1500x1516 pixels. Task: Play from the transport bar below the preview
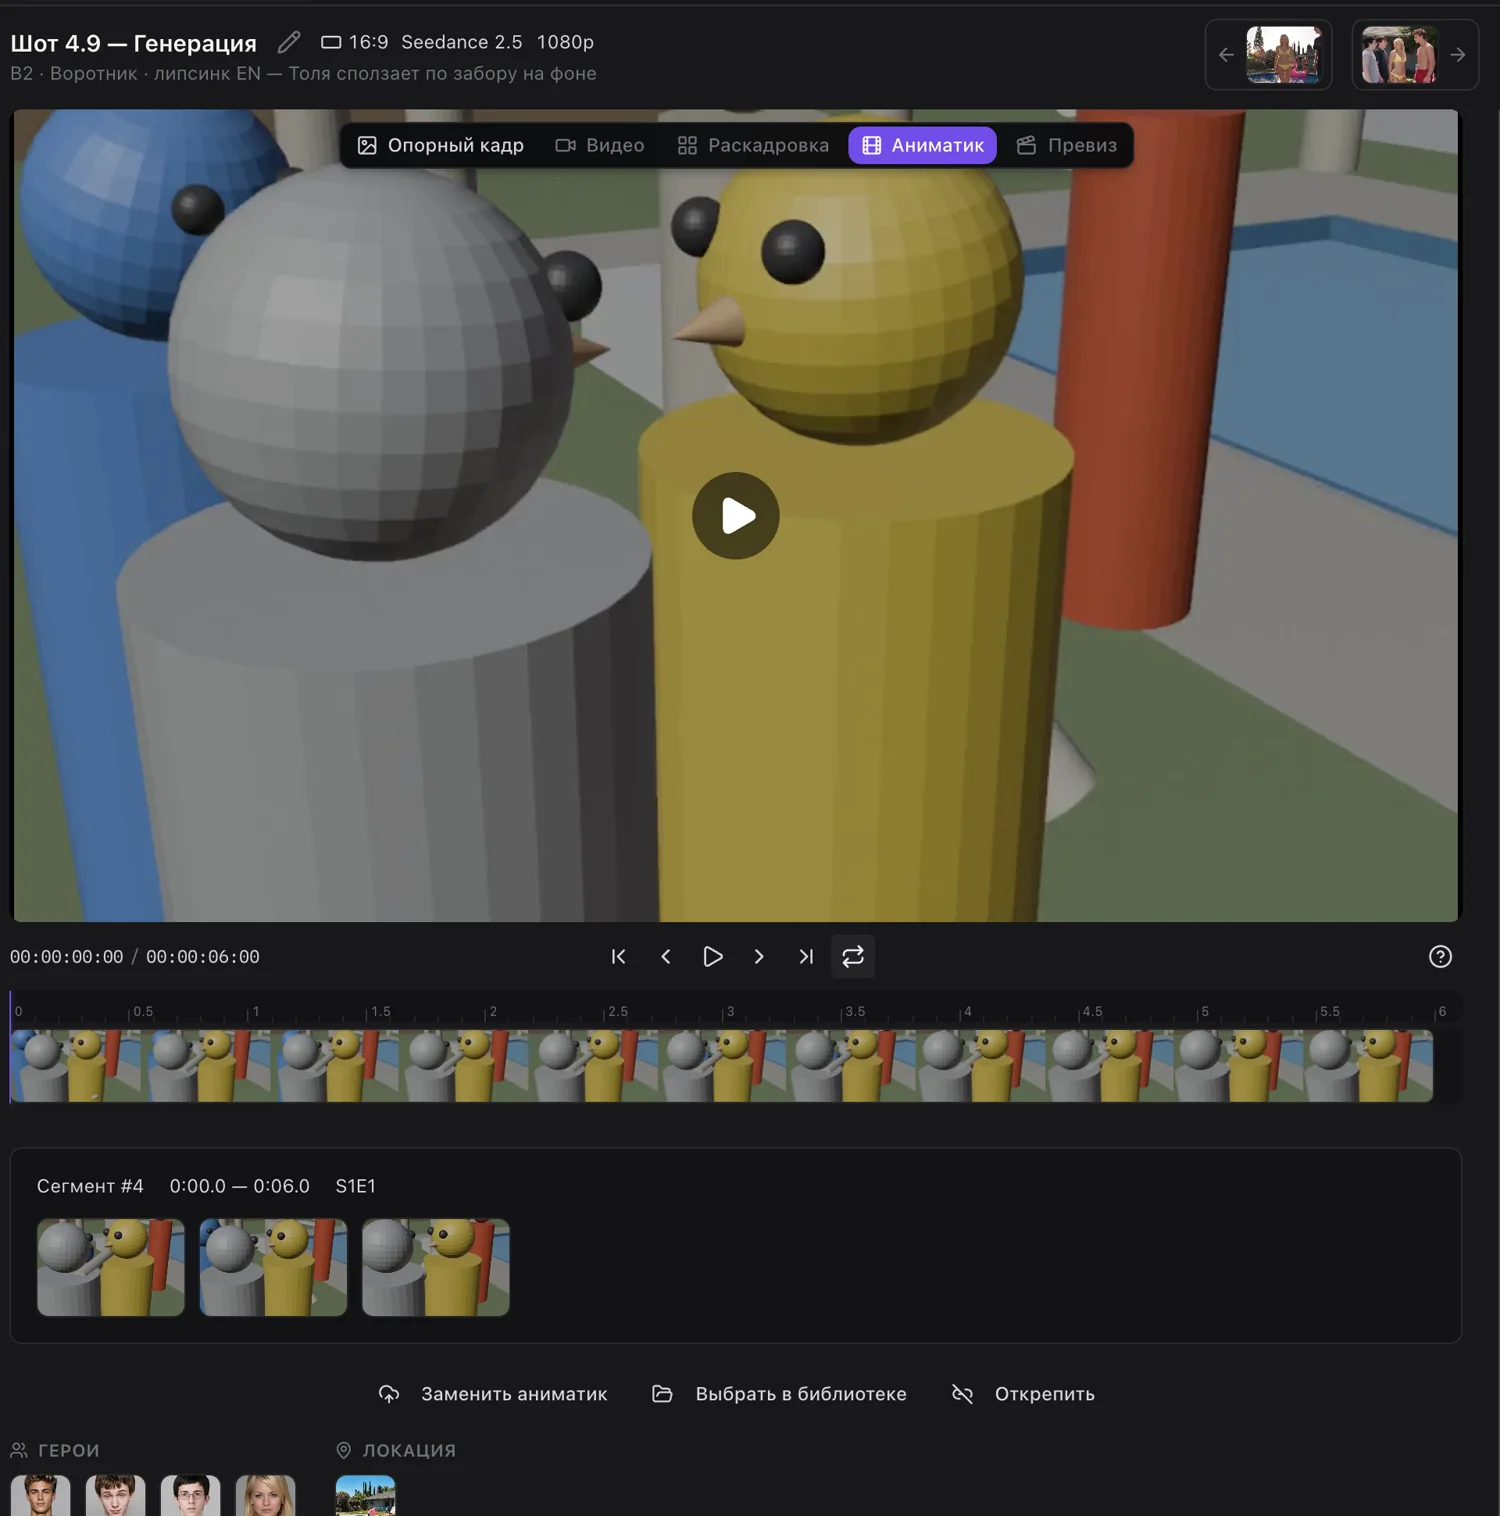click(x=713, y=957)
